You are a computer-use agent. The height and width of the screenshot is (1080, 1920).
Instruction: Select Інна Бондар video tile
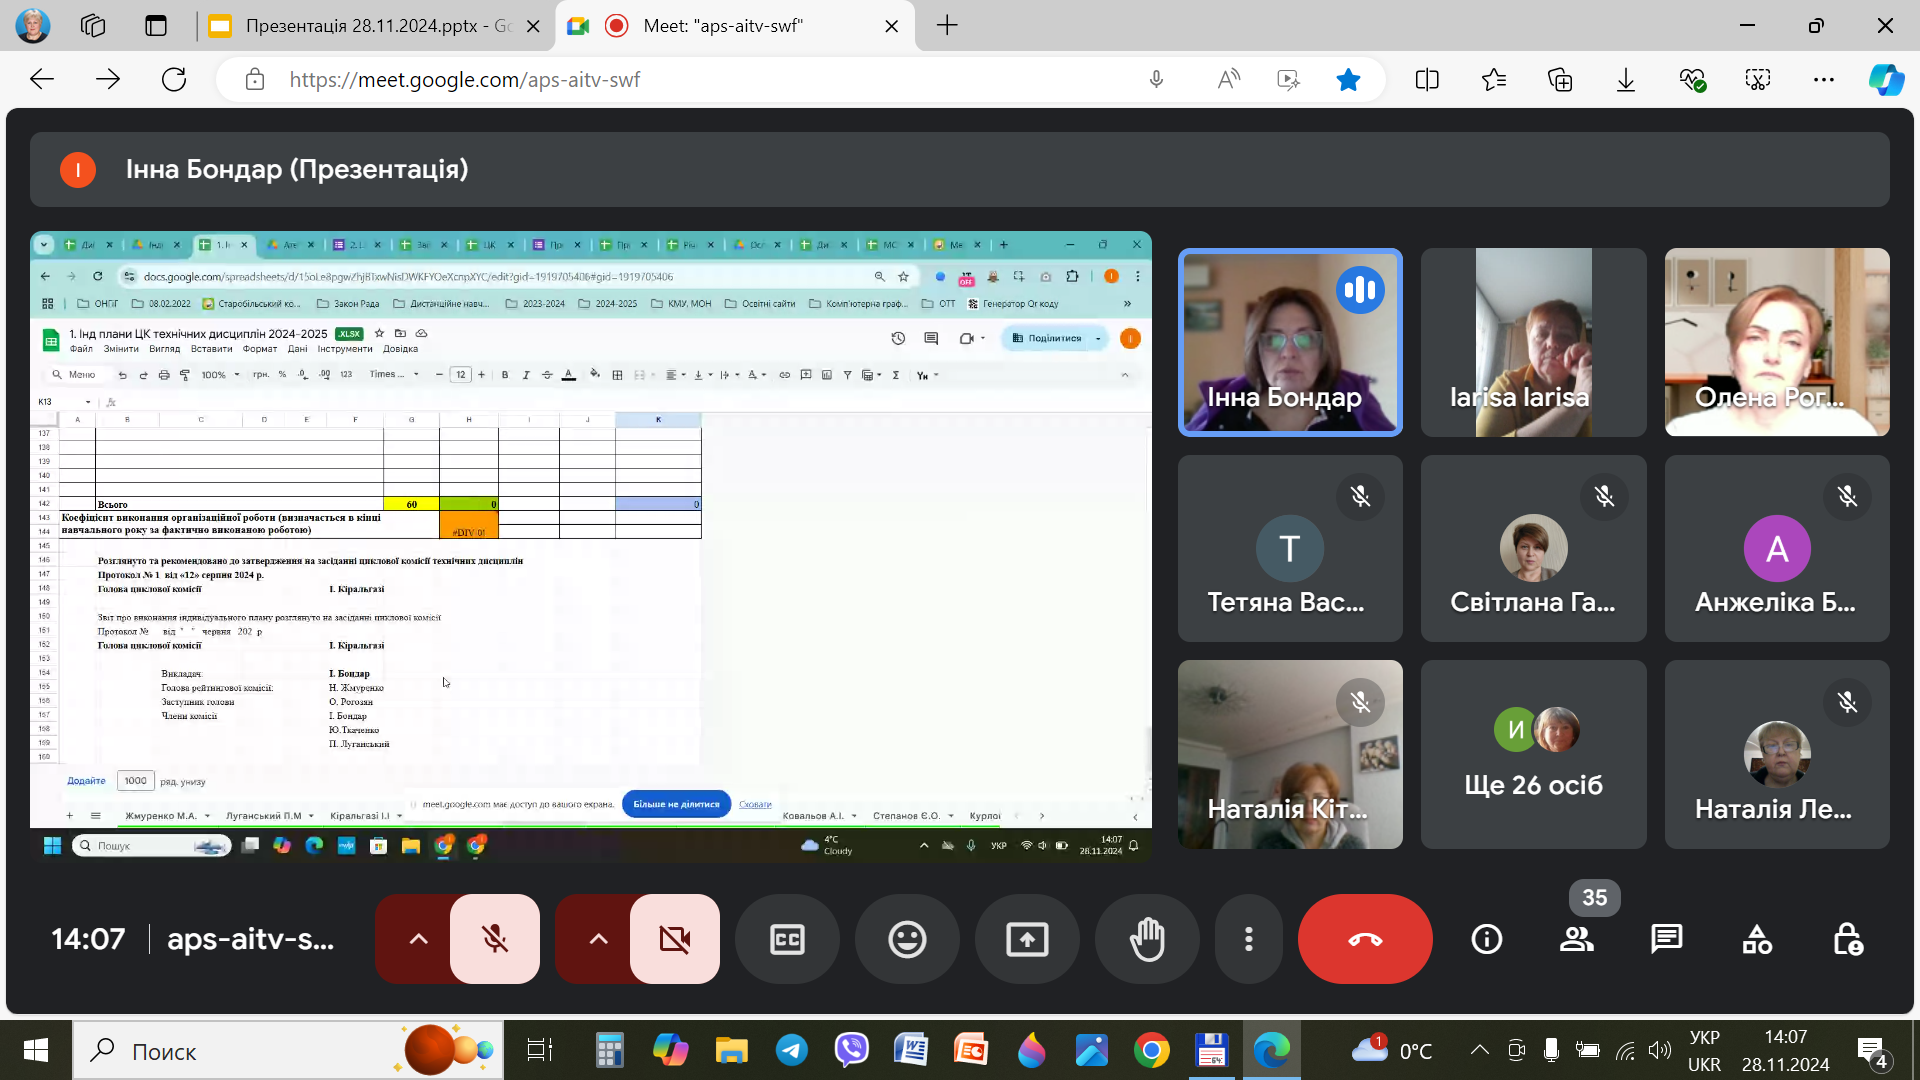tap(1290, 342)
